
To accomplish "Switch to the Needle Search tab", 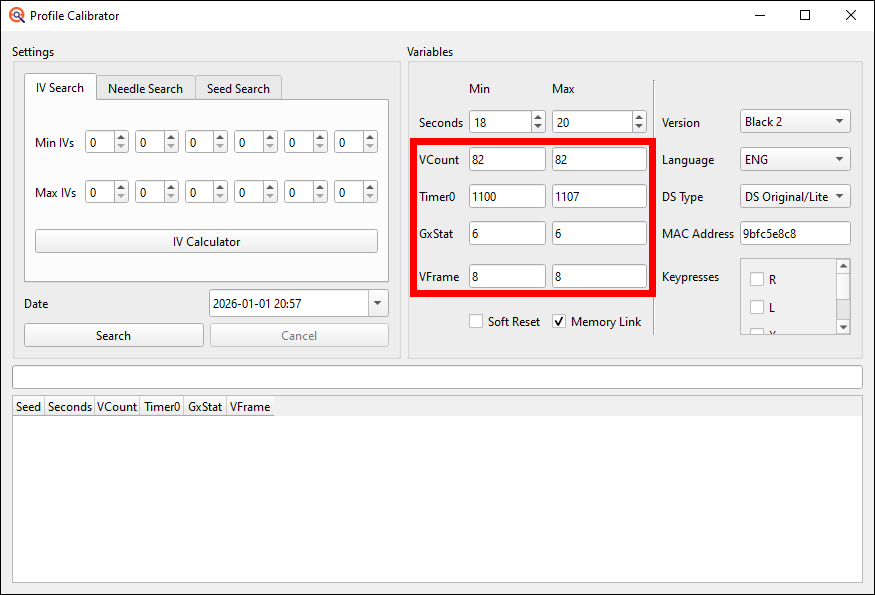I will pos(145,88).
